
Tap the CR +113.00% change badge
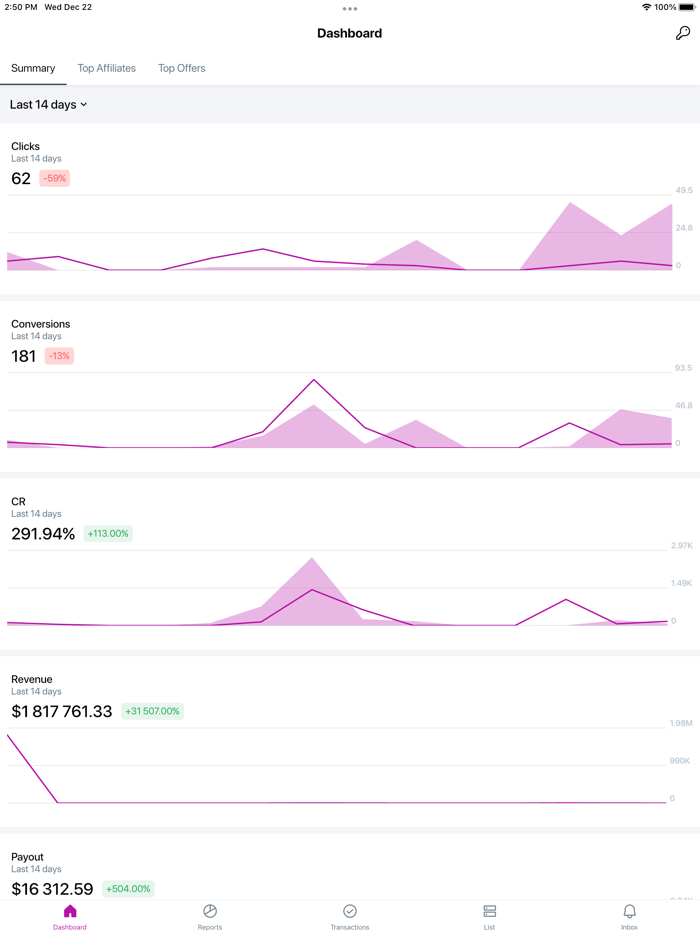point(108,534)
